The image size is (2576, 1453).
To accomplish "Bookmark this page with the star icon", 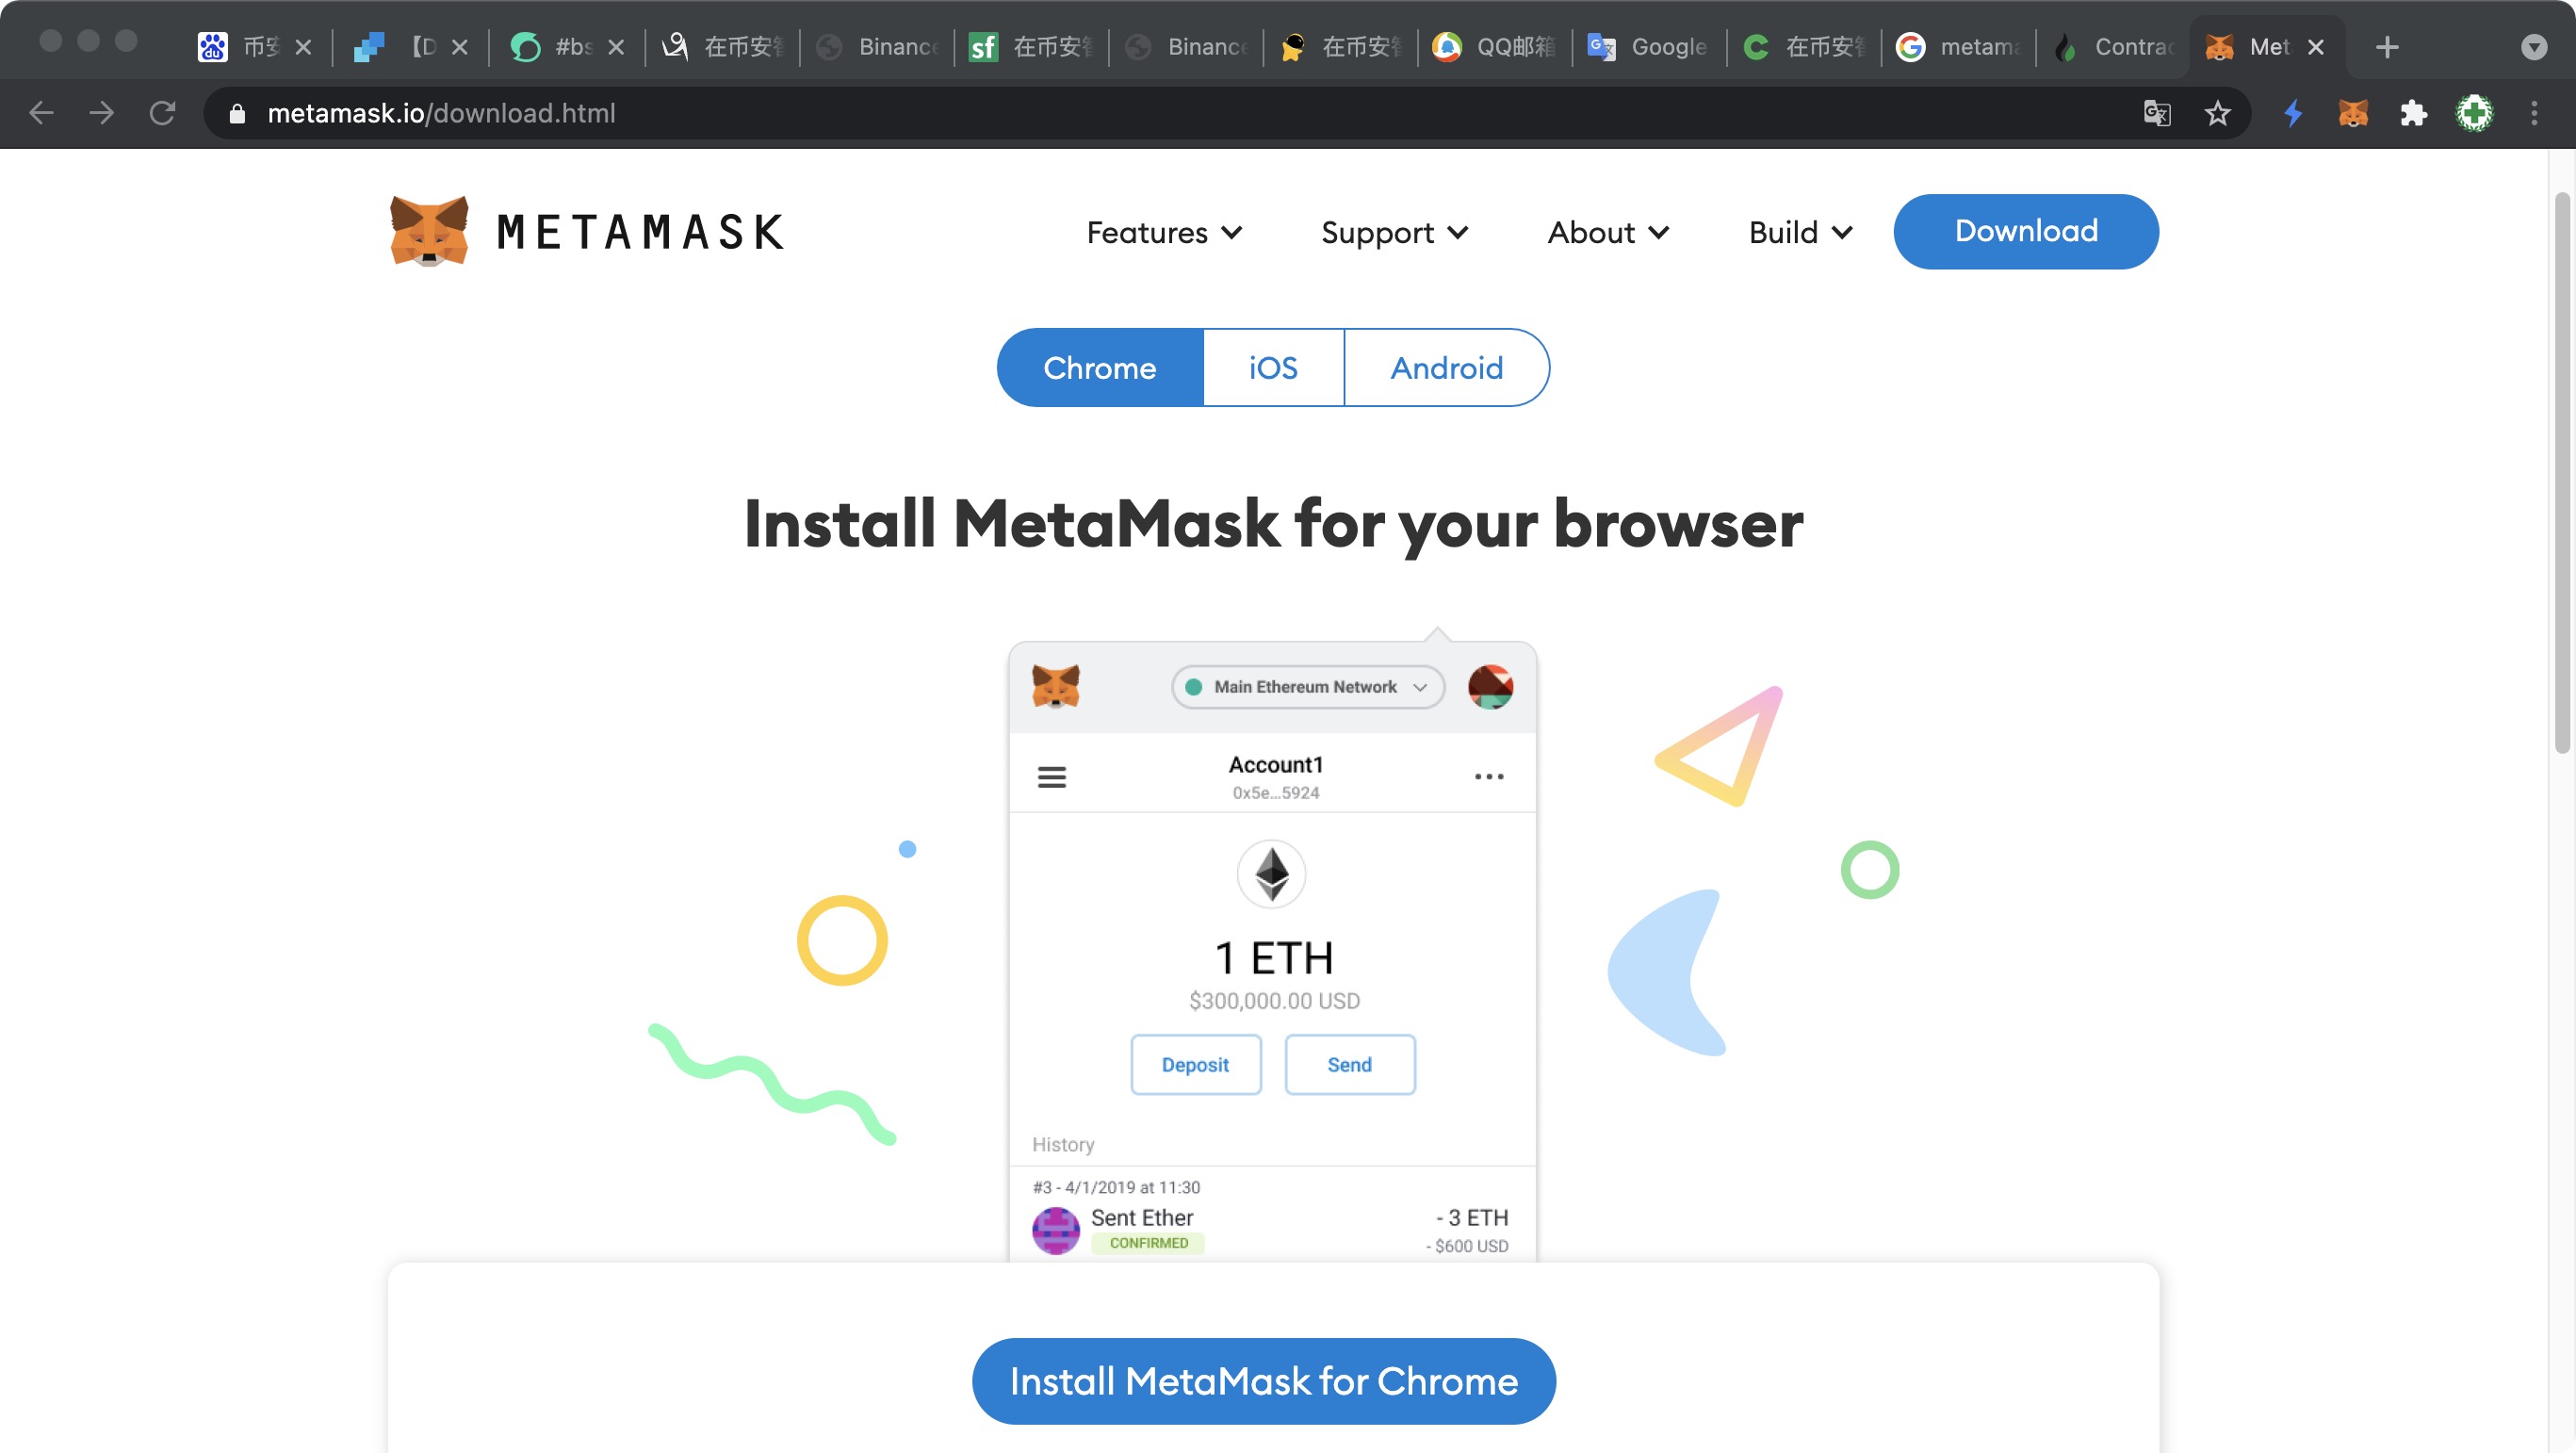I will coord(2217,113).
